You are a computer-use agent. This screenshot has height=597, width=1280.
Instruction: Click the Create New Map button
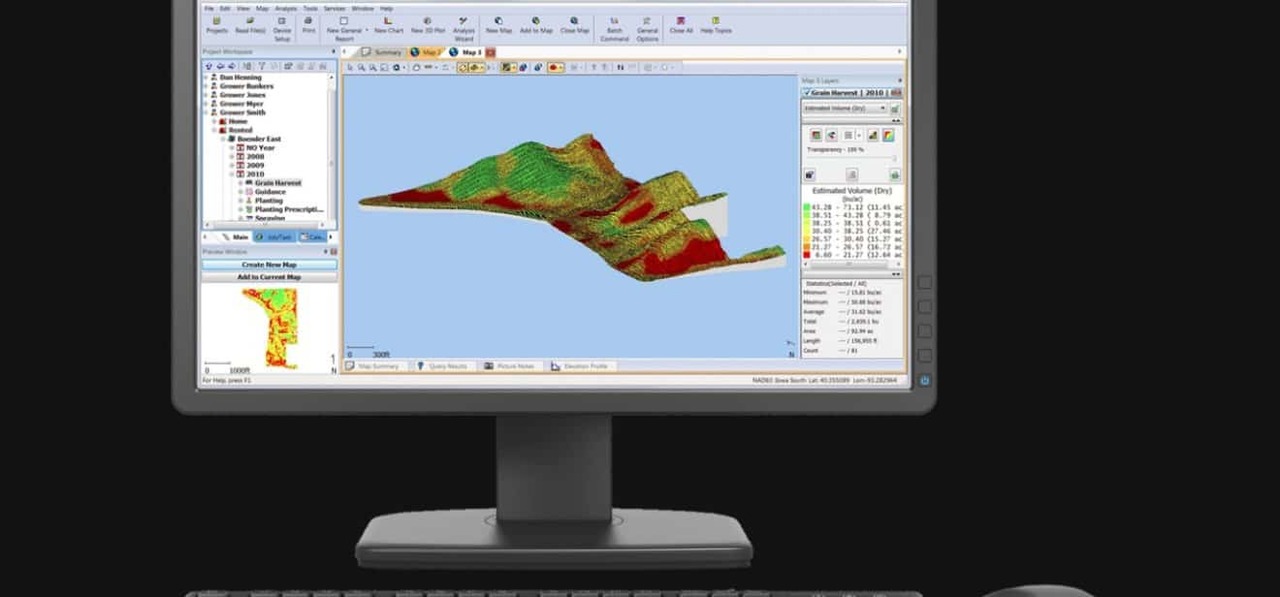pos(269,265)
